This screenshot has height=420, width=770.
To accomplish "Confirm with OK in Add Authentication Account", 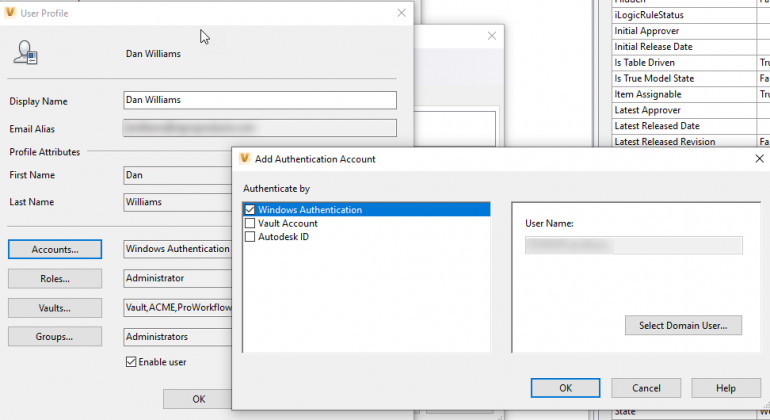I will (x=565, y=388).
